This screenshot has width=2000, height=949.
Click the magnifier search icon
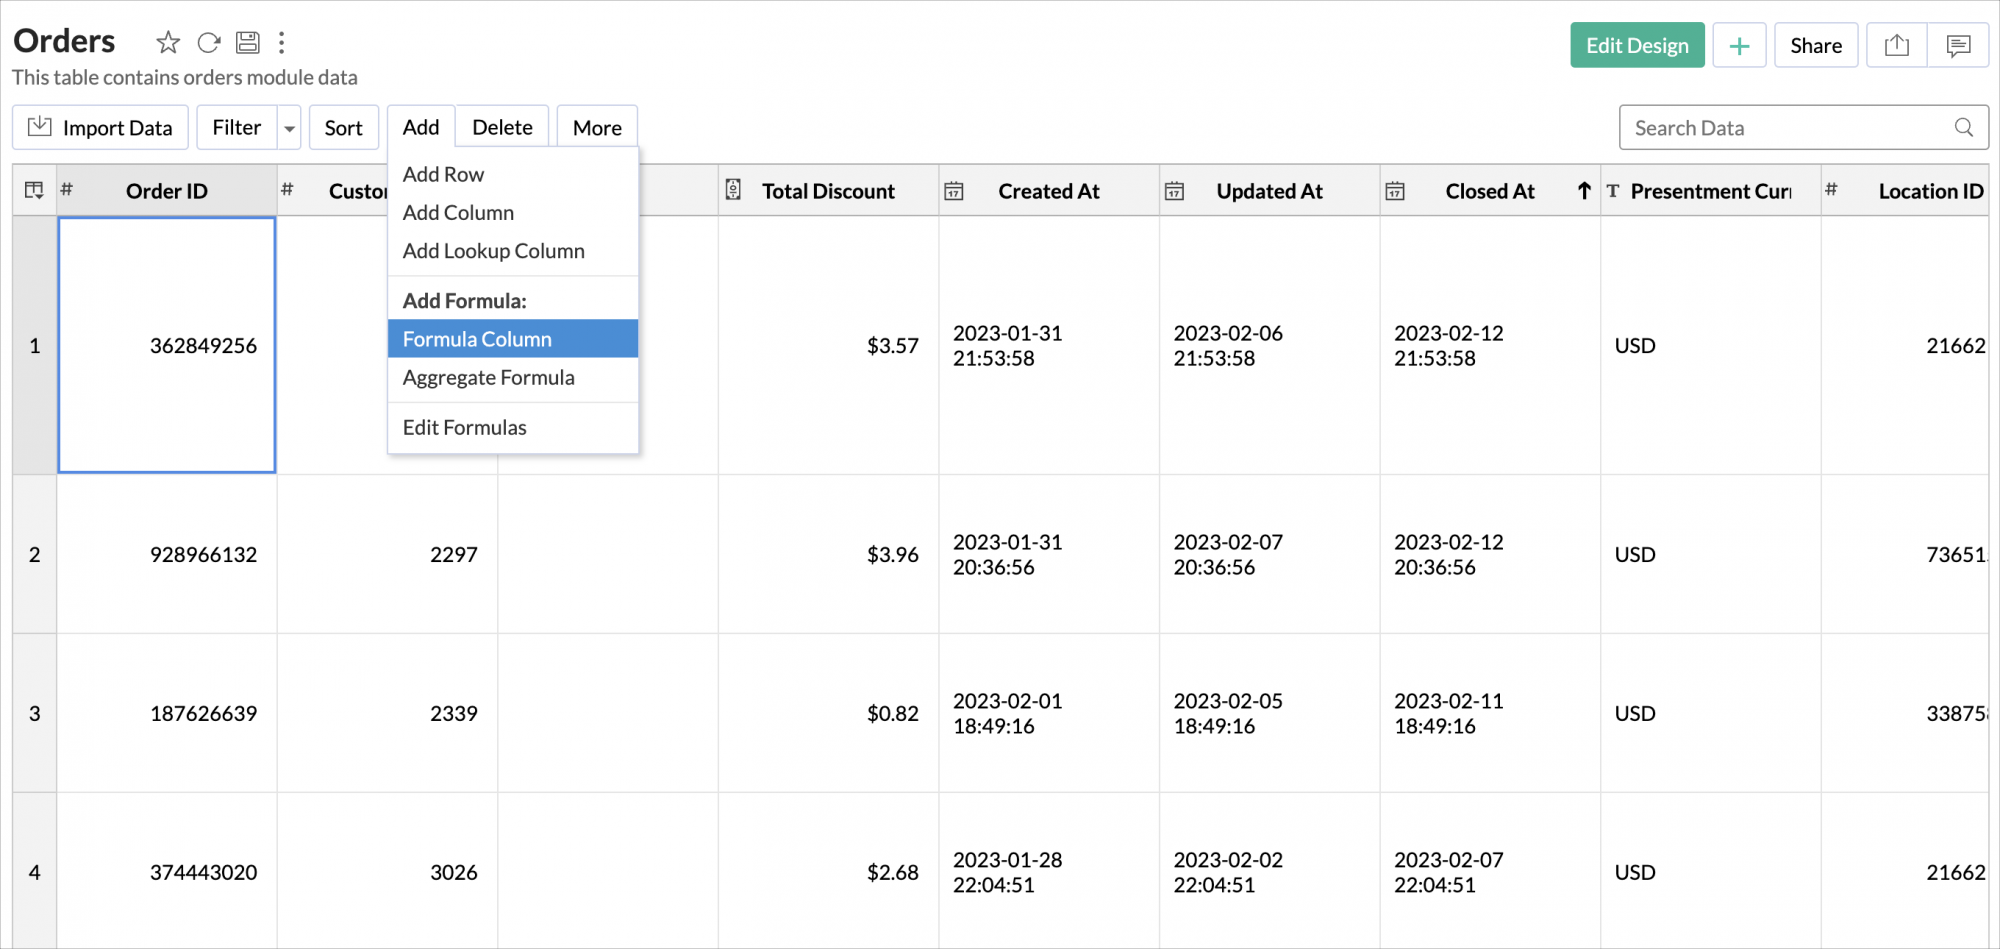pos(1963,128)
